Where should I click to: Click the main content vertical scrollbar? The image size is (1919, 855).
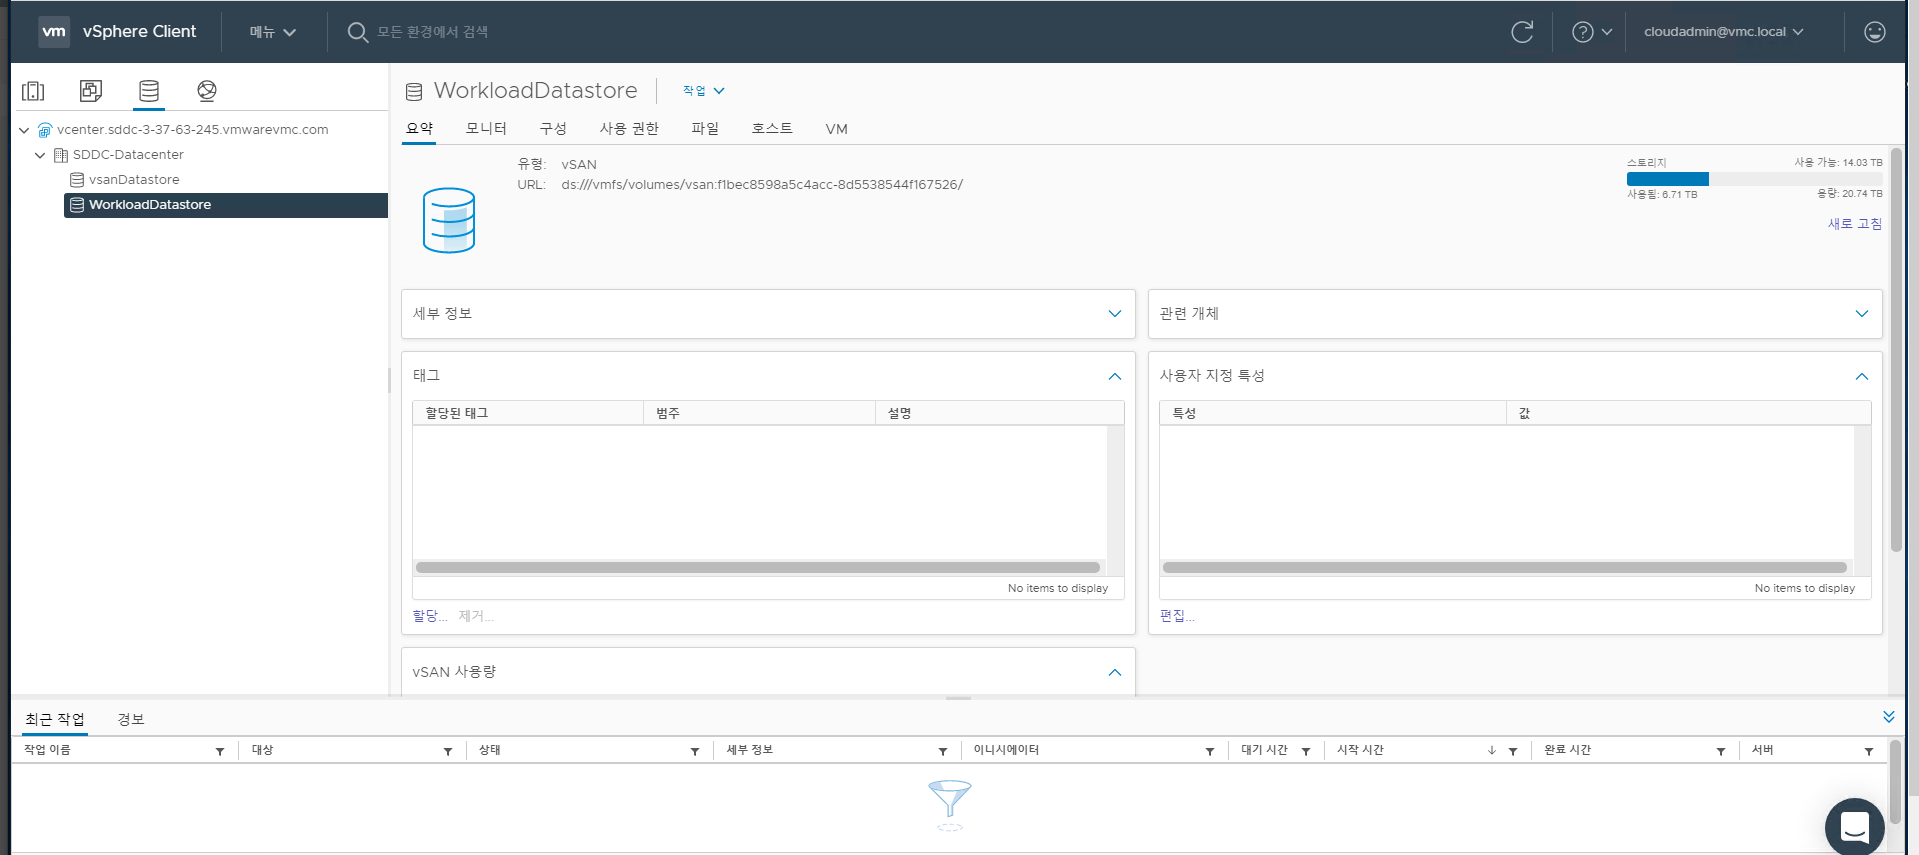[1896, 350]
